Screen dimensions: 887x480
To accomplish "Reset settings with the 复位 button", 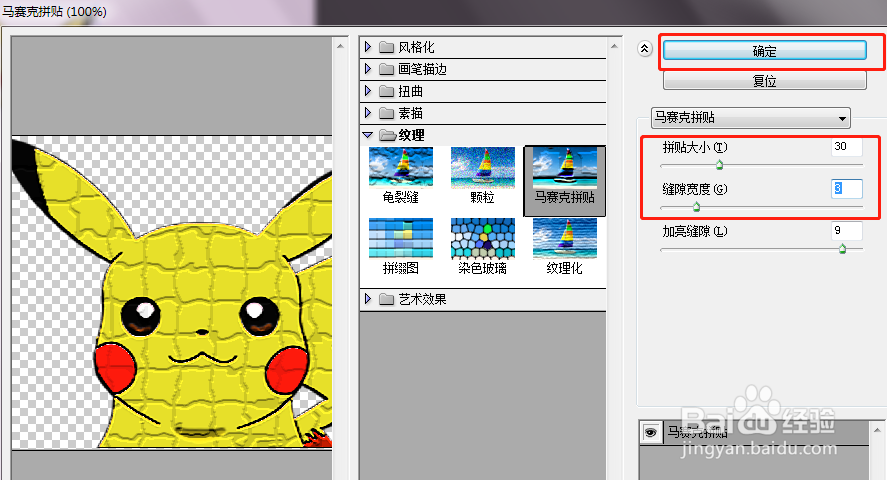I will [x=764, y=81].
